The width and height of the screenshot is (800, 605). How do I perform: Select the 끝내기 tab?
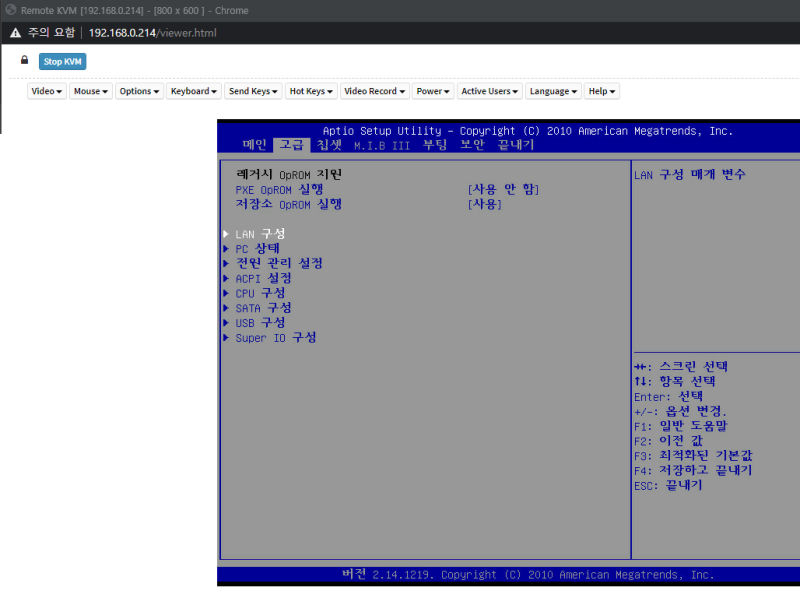click(x=514, y=143)
